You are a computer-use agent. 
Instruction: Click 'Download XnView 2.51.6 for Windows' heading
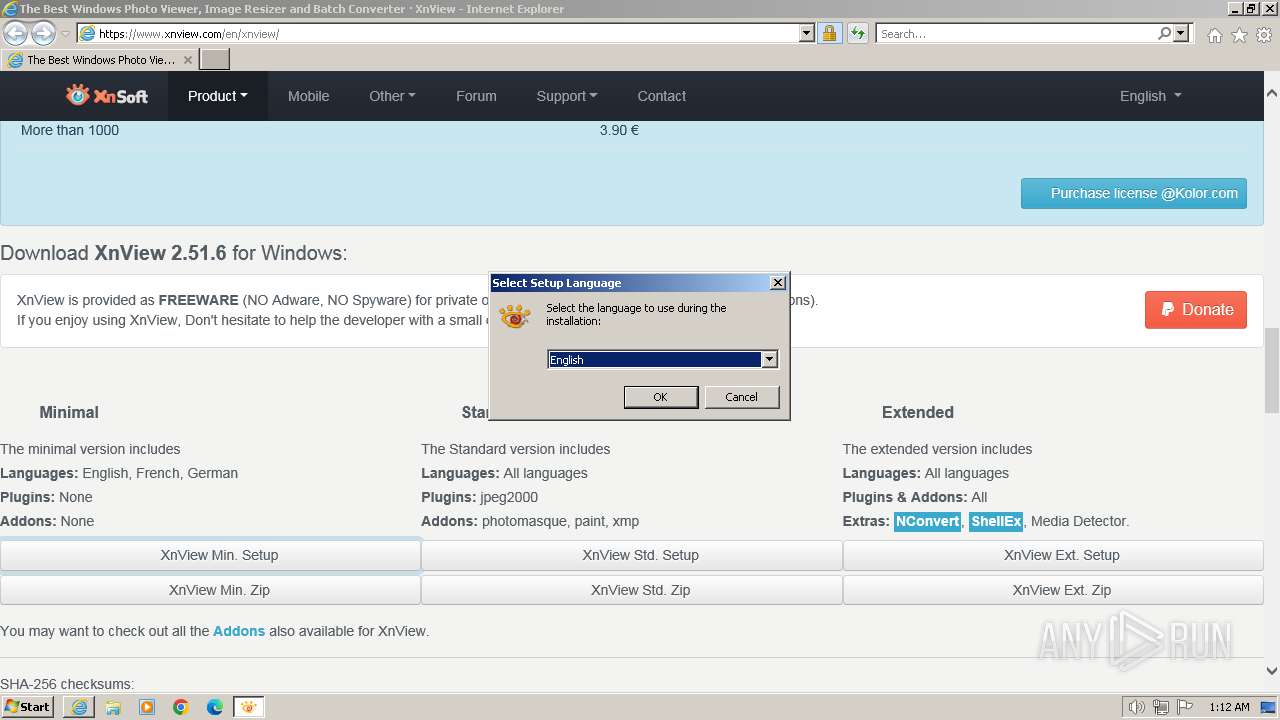(x=174, y=253)
